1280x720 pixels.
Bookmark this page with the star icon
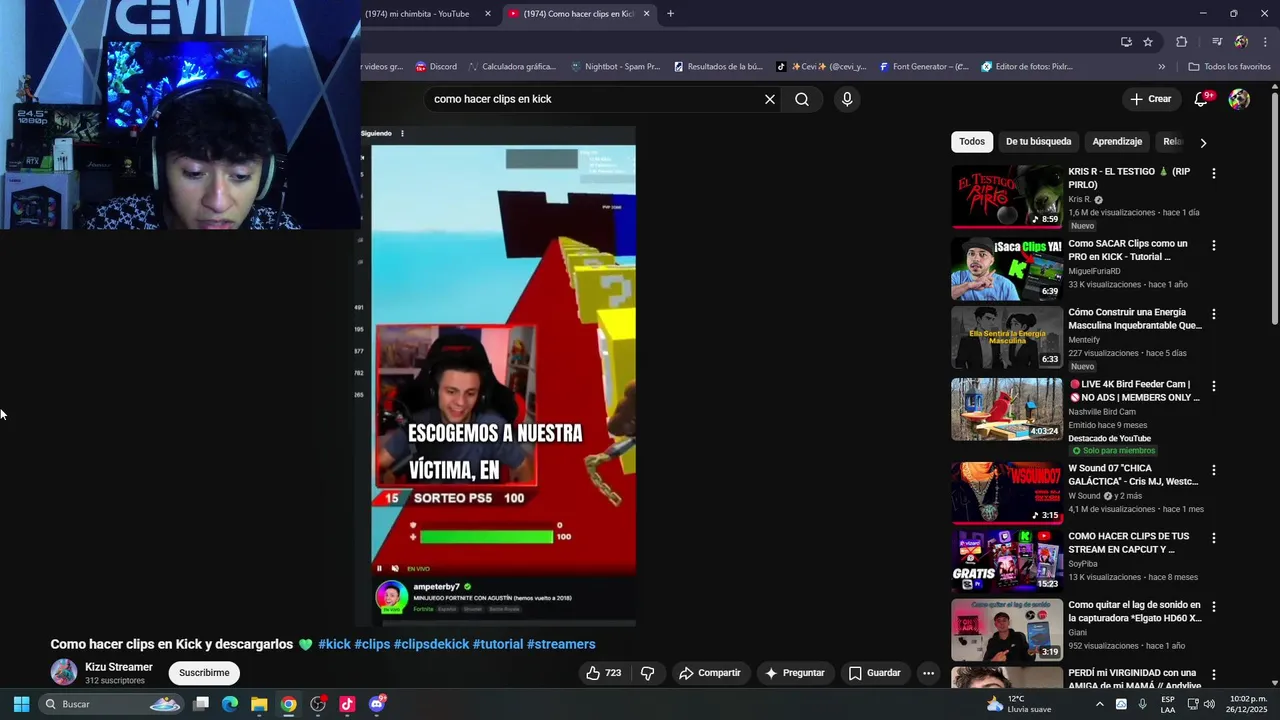(1148, 42)
